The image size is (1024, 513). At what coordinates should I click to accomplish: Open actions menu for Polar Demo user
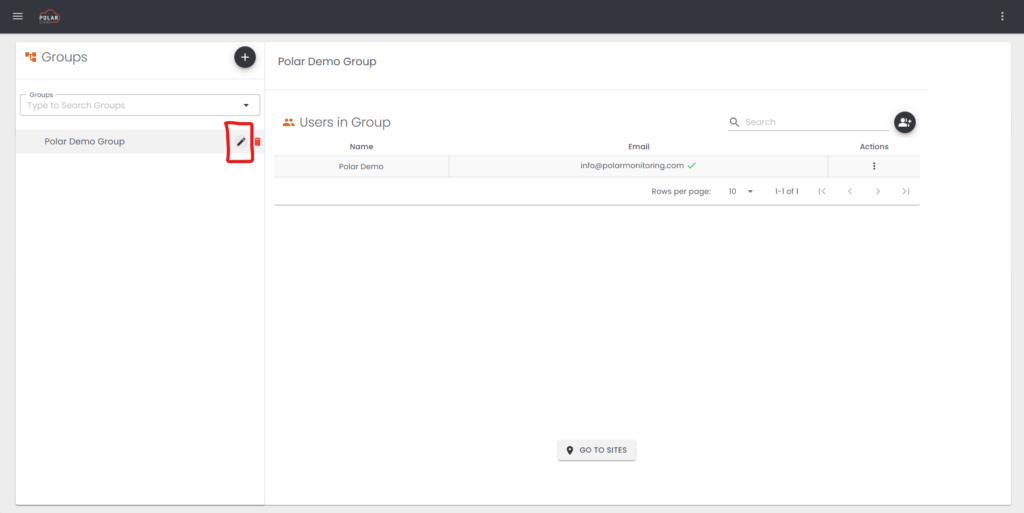coord(874,166)
